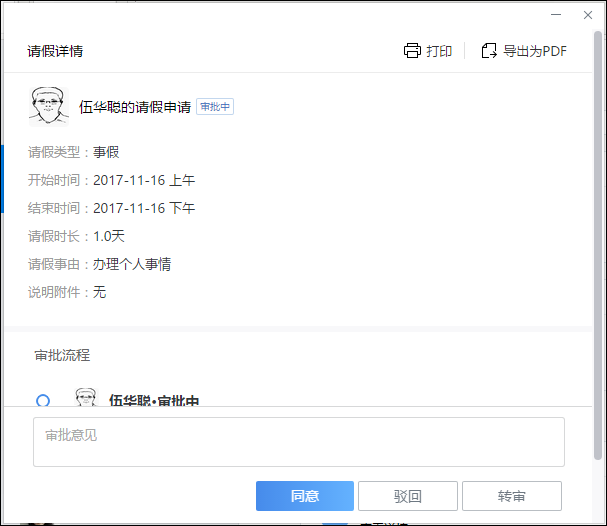
Task: Approve the request with 同意
Action: 305,496
